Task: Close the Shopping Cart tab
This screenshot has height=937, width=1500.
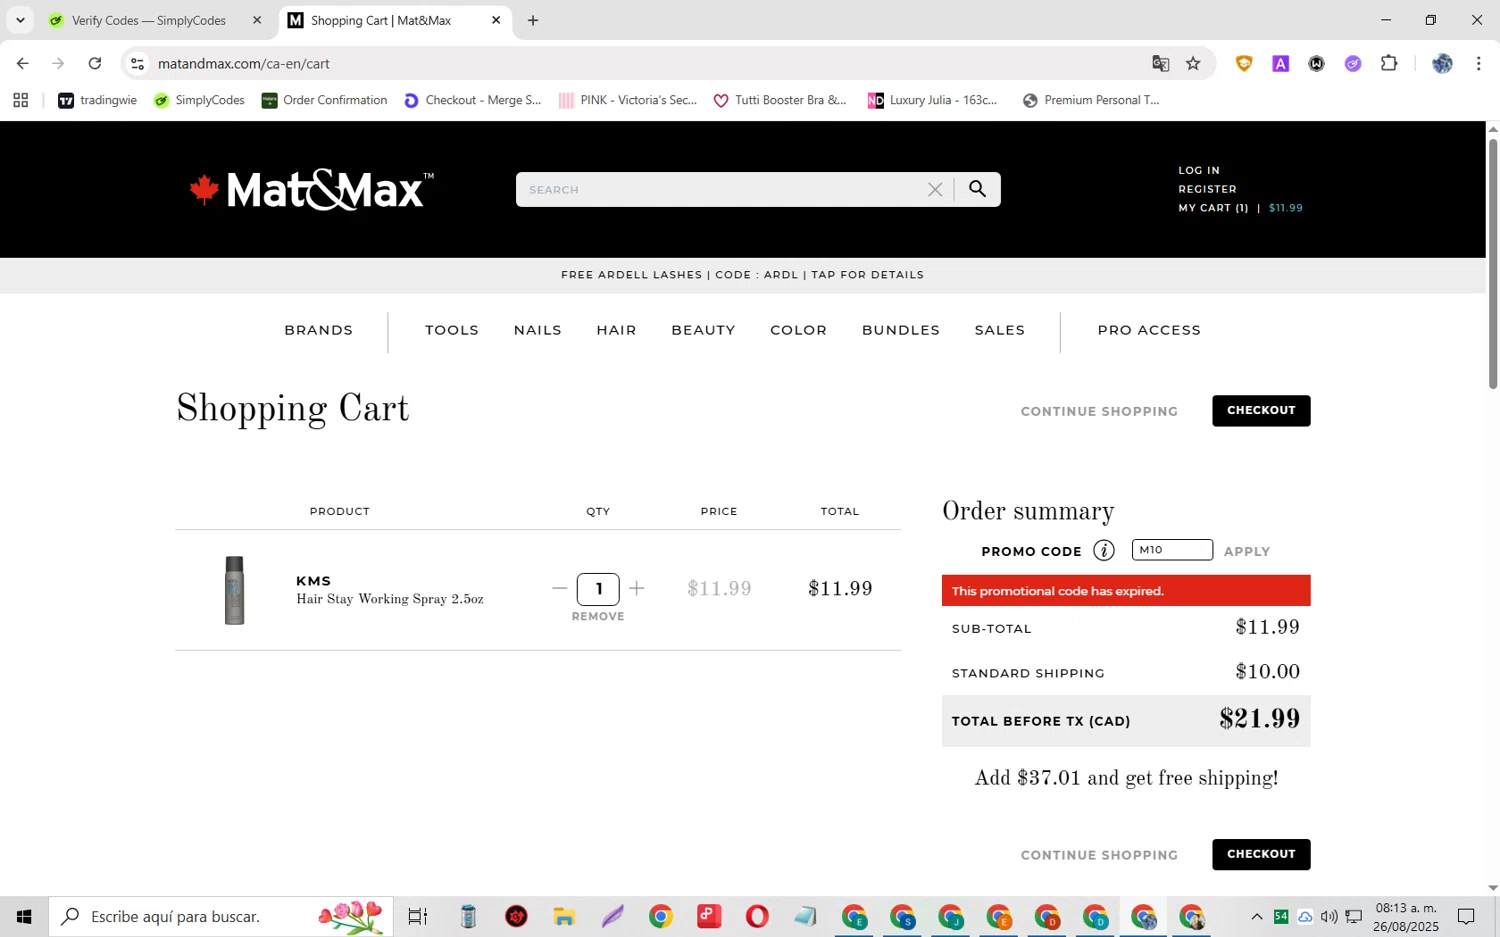Action: click(x=496, y=20)
